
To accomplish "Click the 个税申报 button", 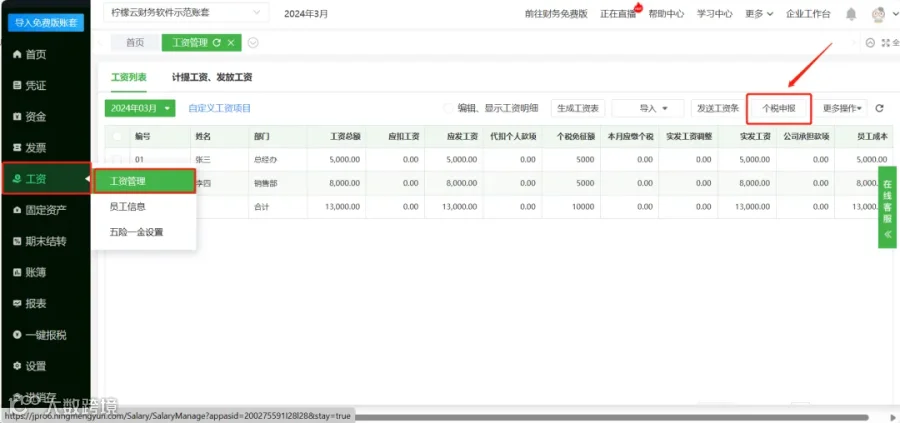I will pos(778,108).
